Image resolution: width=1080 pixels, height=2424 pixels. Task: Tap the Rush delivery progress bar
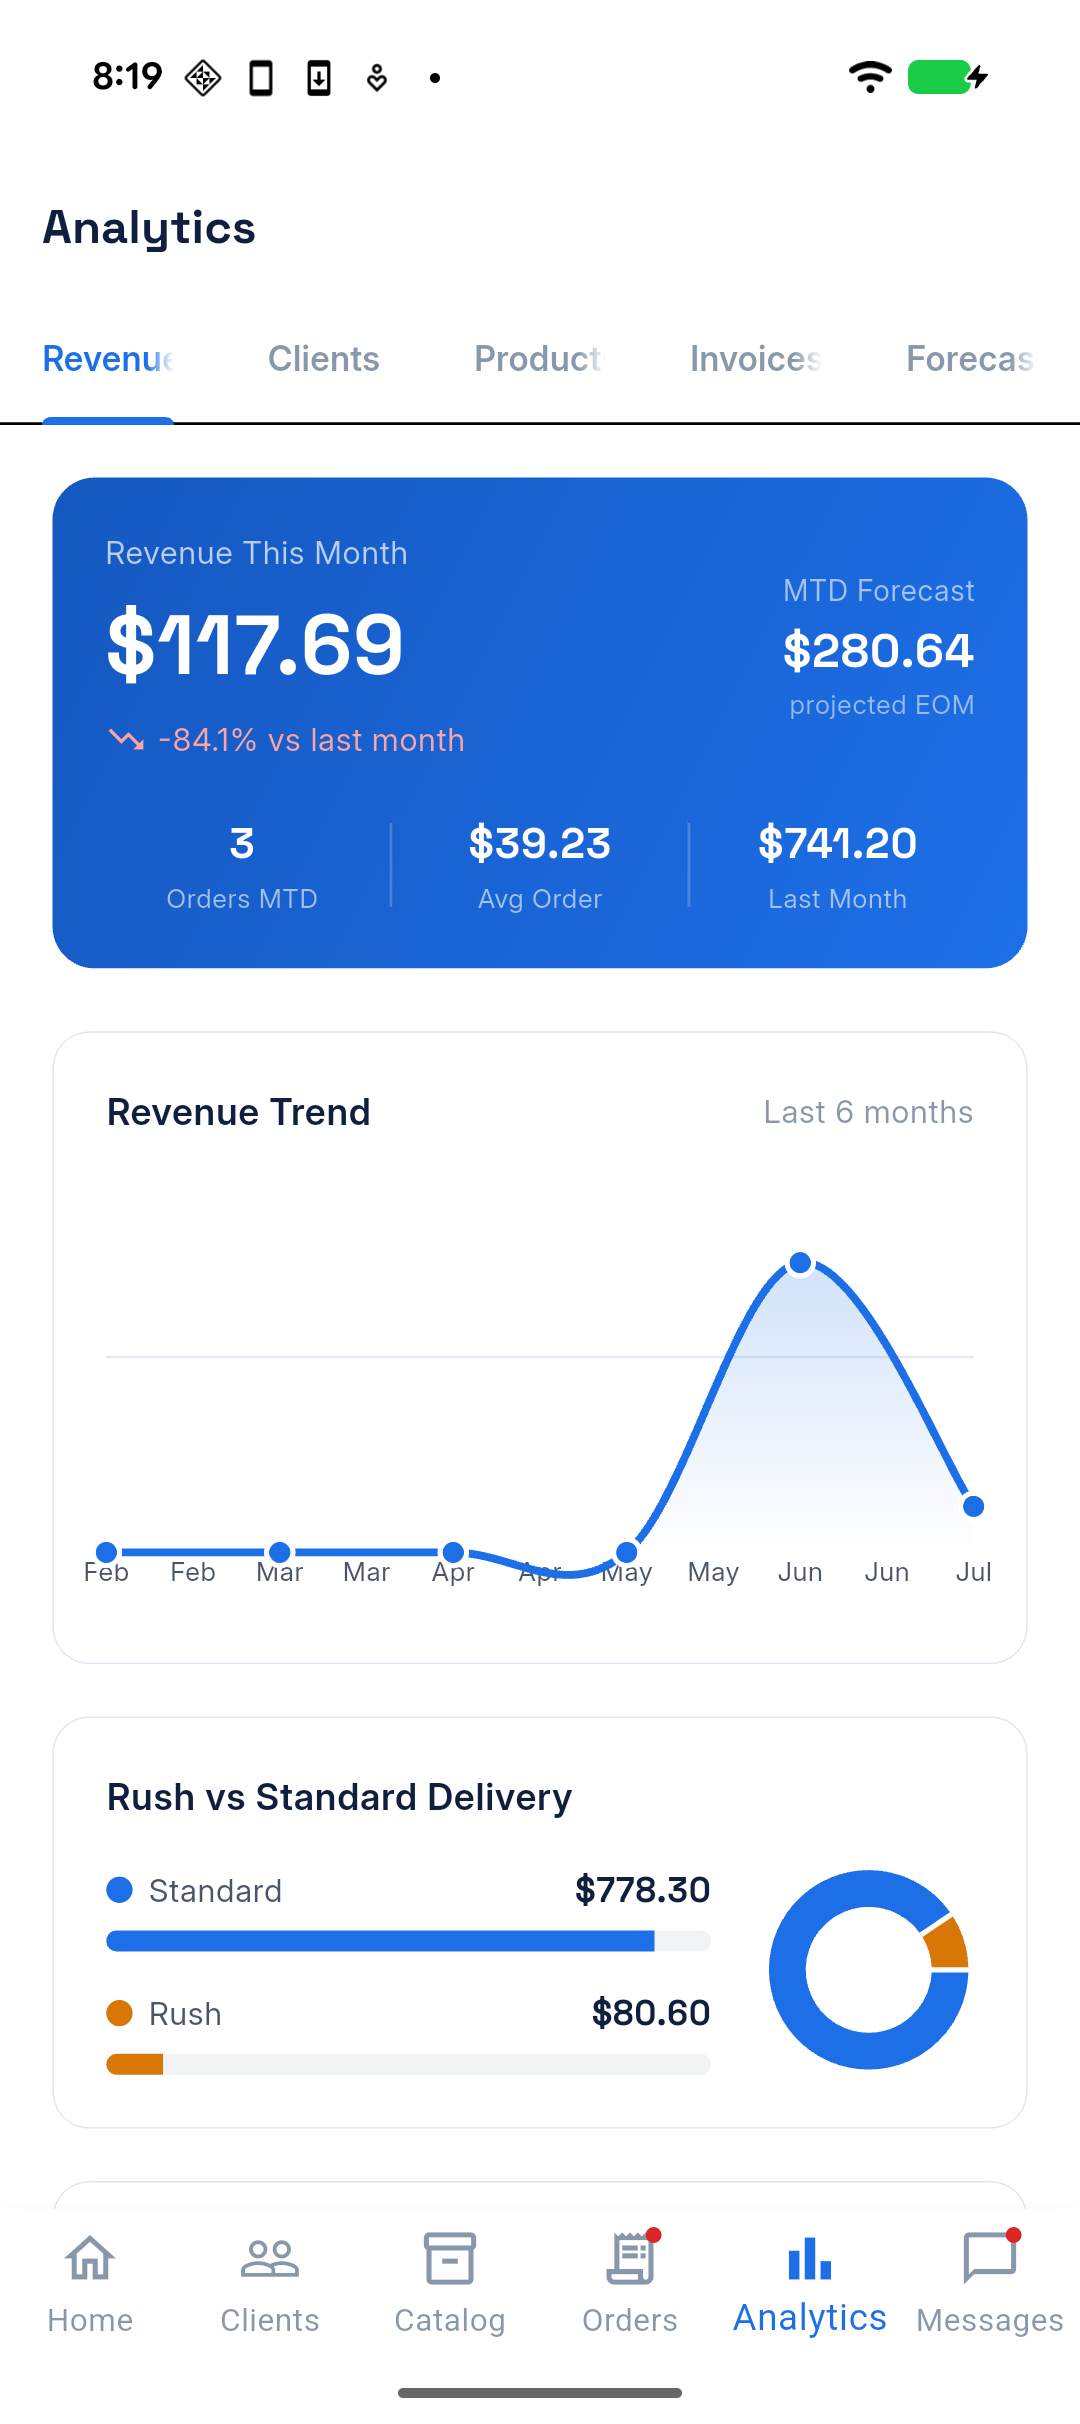[x=408, y=2064]
